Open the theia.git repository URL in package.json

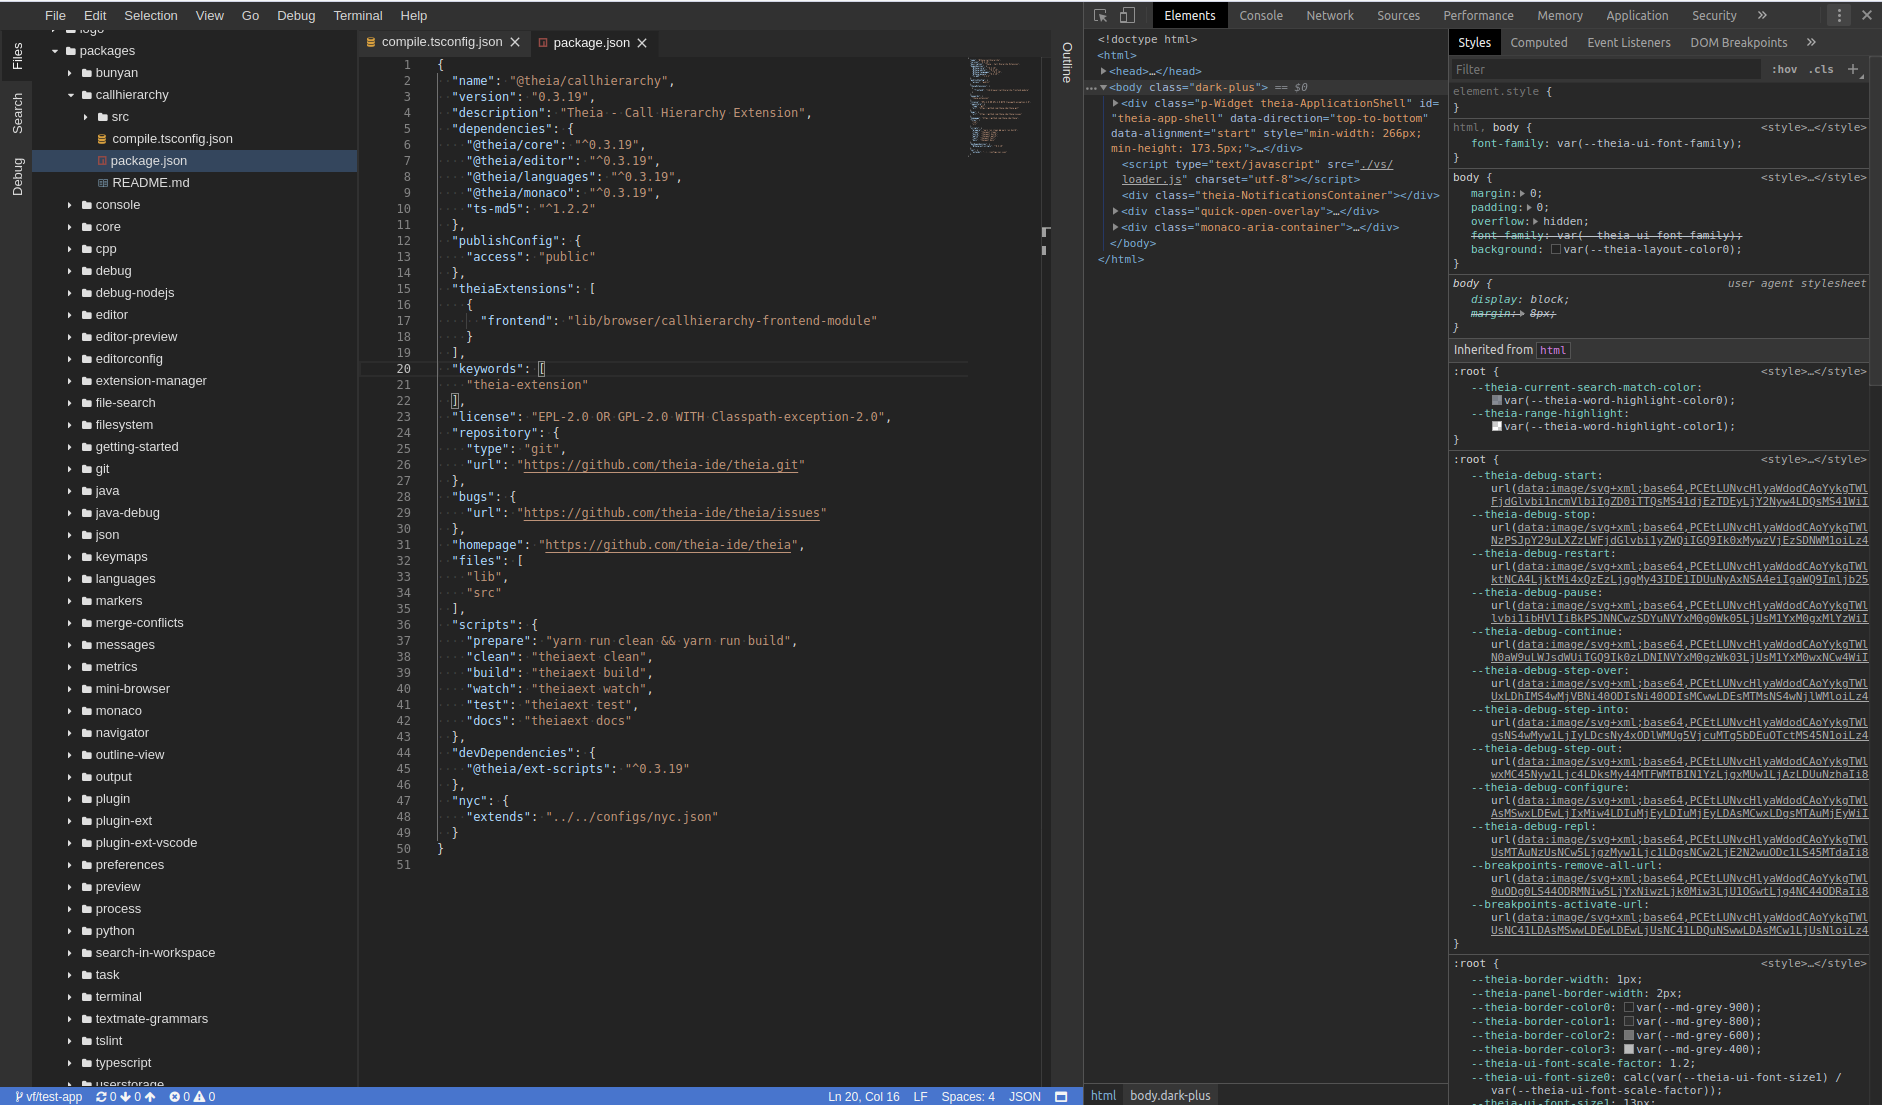coord(661,464)
